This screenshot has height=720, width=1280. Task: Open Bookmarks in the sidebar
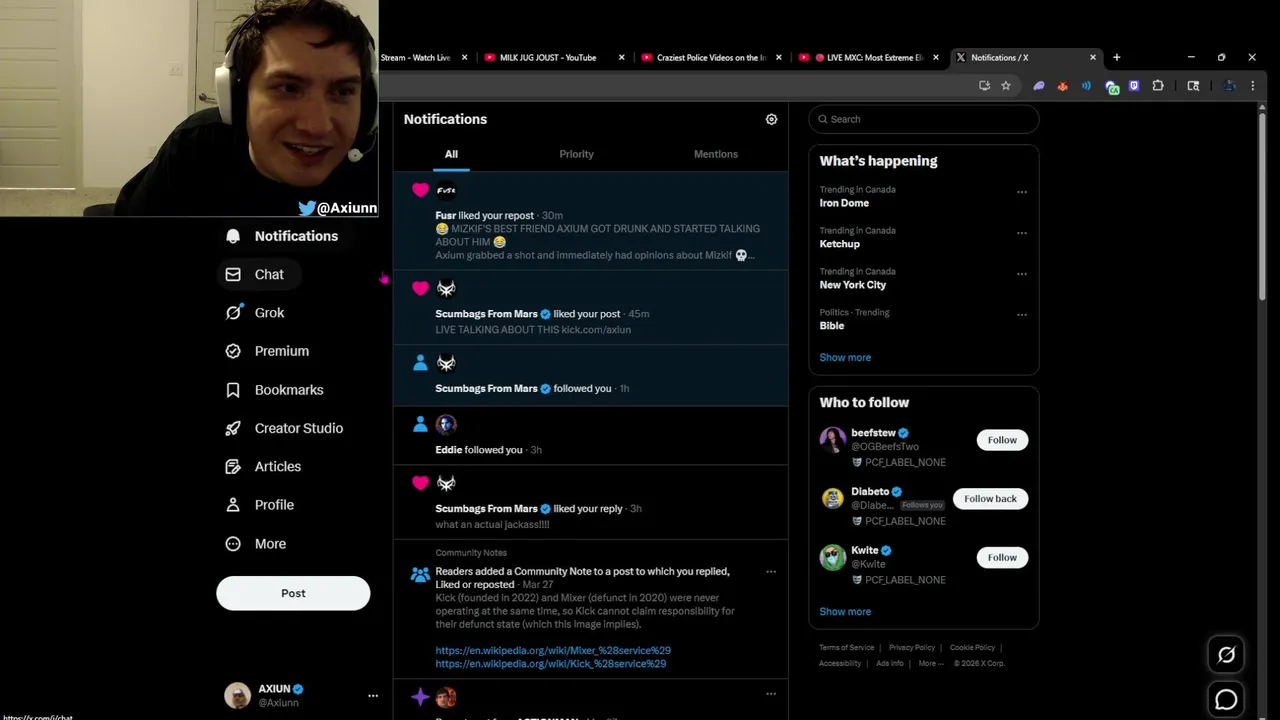coord(275,390)
